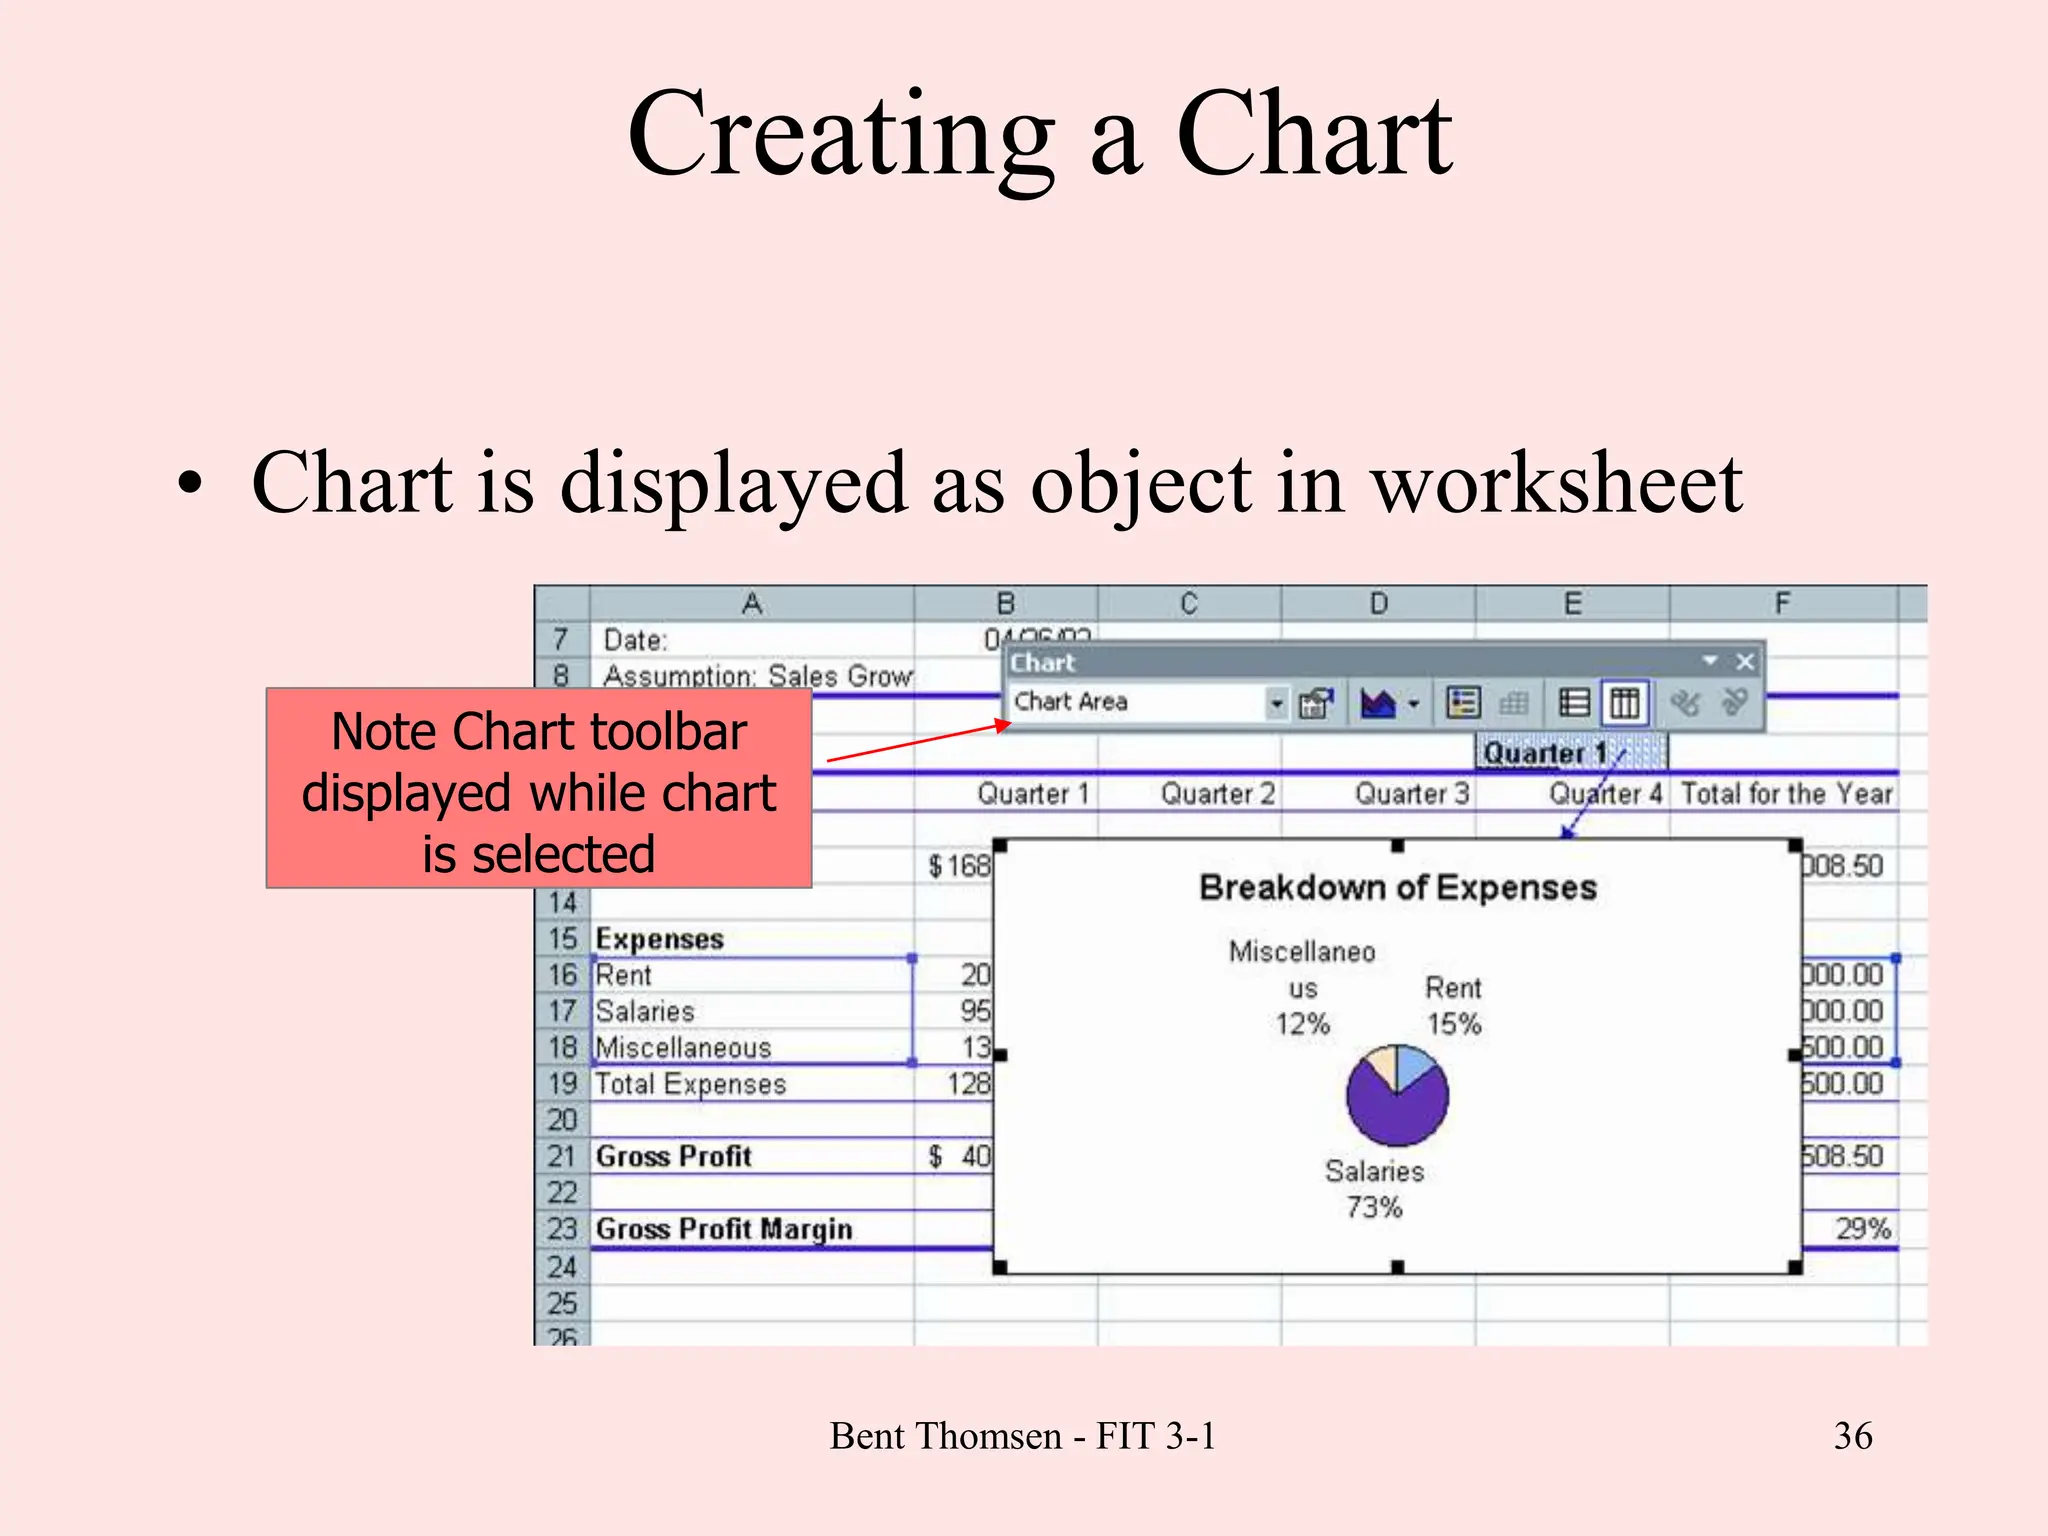Viewport: 2048px width, 1536px height.
Task: Click the Angle Counterclockwise text icon
Action: [x=1734, y=703]
